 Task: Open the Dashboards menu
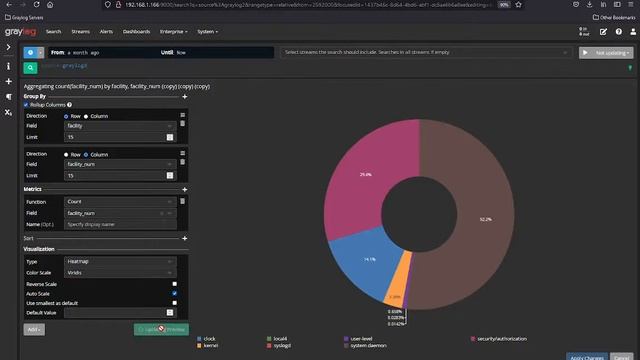(x=136, y=32)
